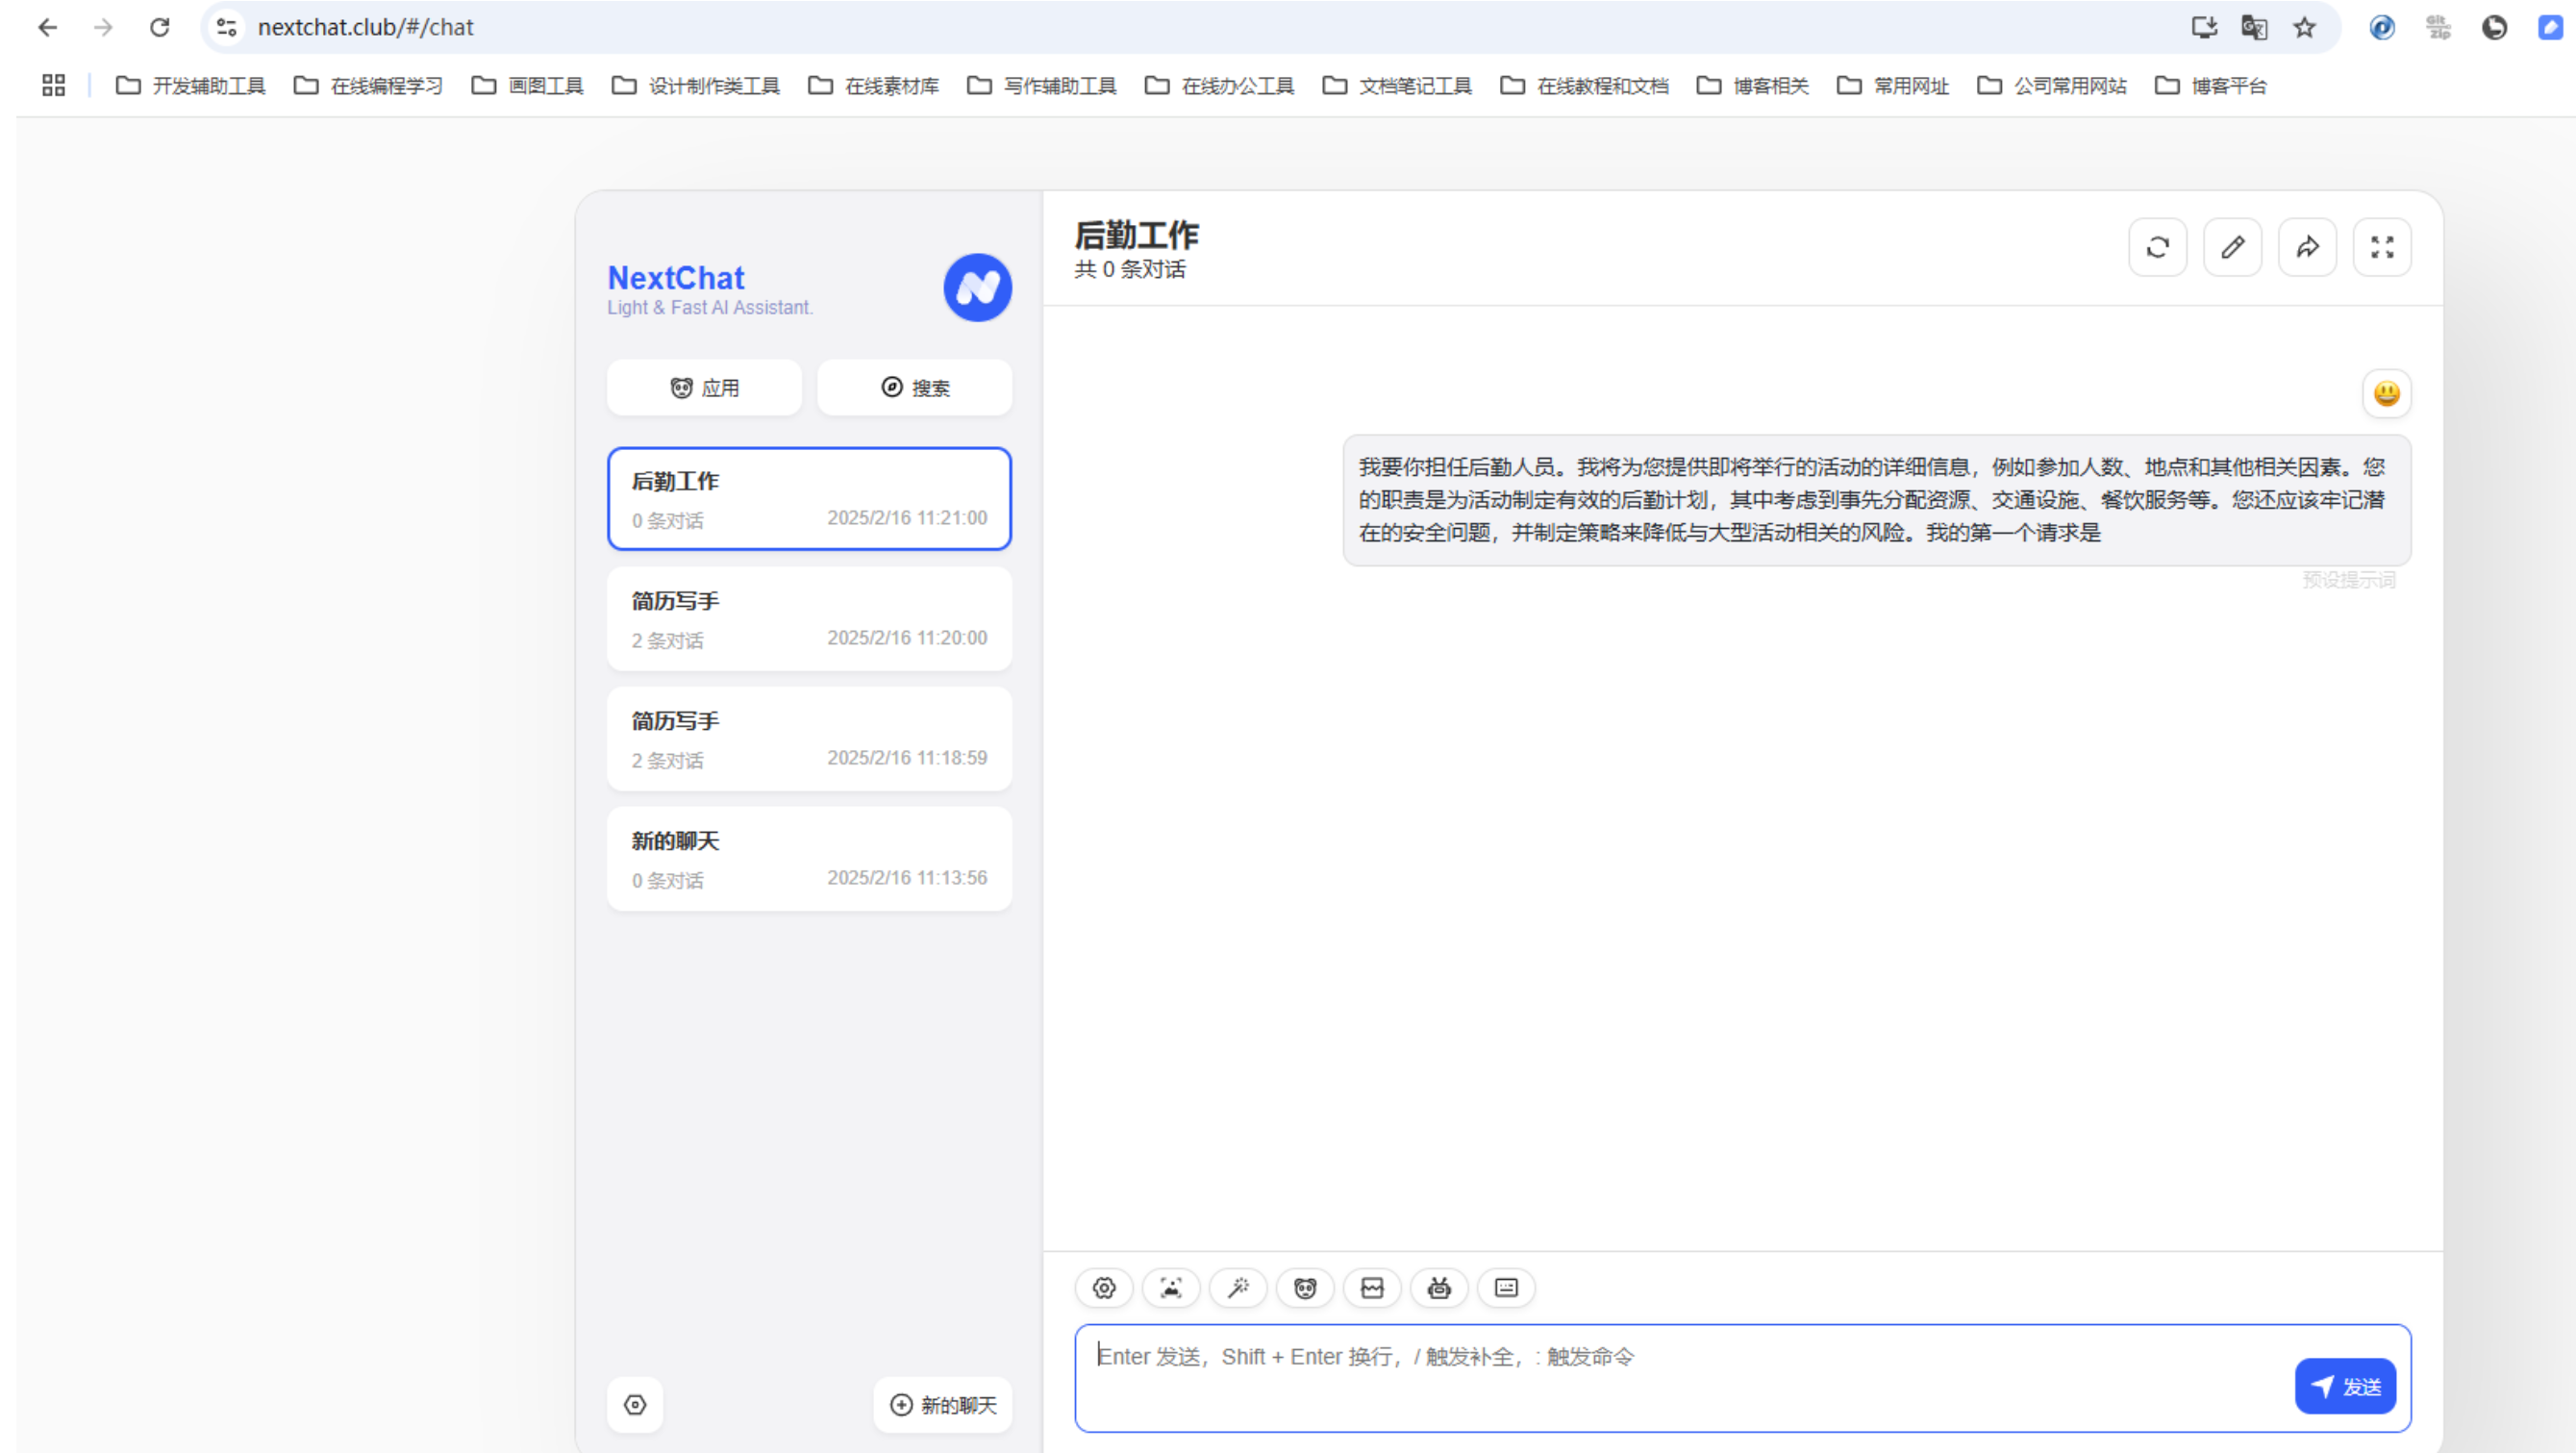The width and height of the screenshot is (2576, 1453).
Task: Open sidebar settings hexagon button
Action: (635, 1404)
